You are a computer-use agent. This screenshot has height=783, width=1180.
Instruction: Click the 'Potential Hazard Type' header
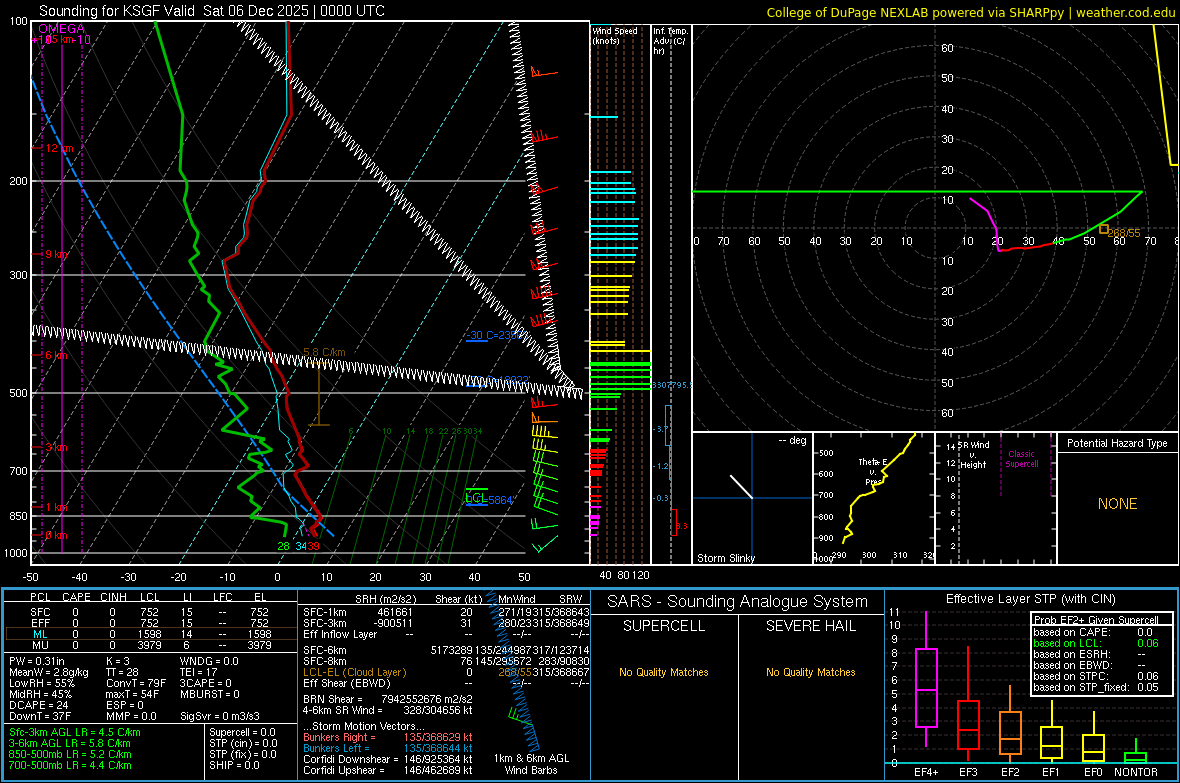coord(1117,443)
